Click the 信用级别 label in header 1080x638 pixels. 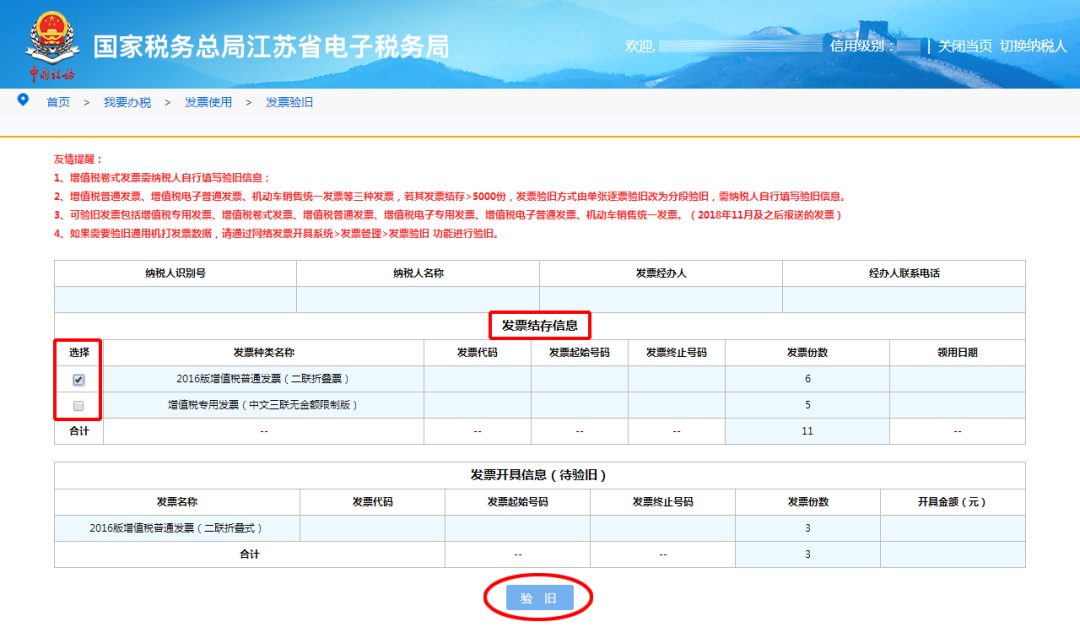pyautogui.click(x=862, y=46)
